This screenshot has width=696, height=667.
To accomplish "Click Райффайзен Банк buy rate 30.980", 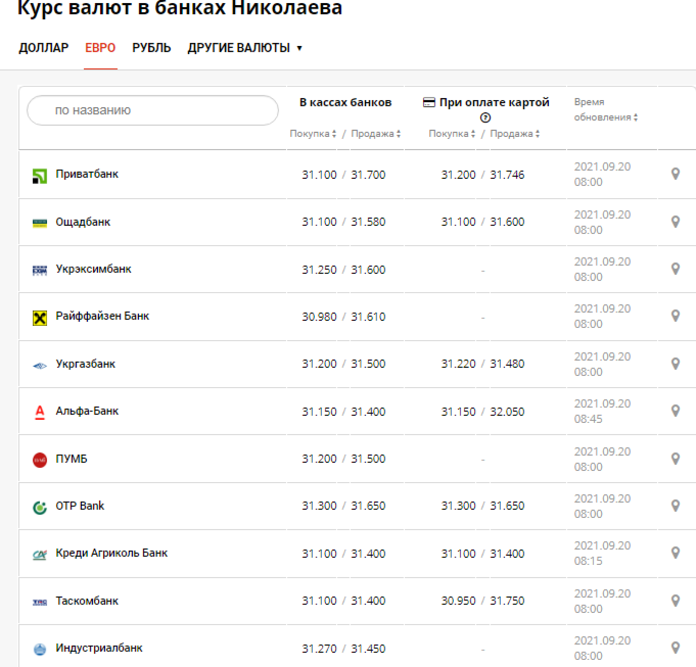I will [x=319, y=317].
